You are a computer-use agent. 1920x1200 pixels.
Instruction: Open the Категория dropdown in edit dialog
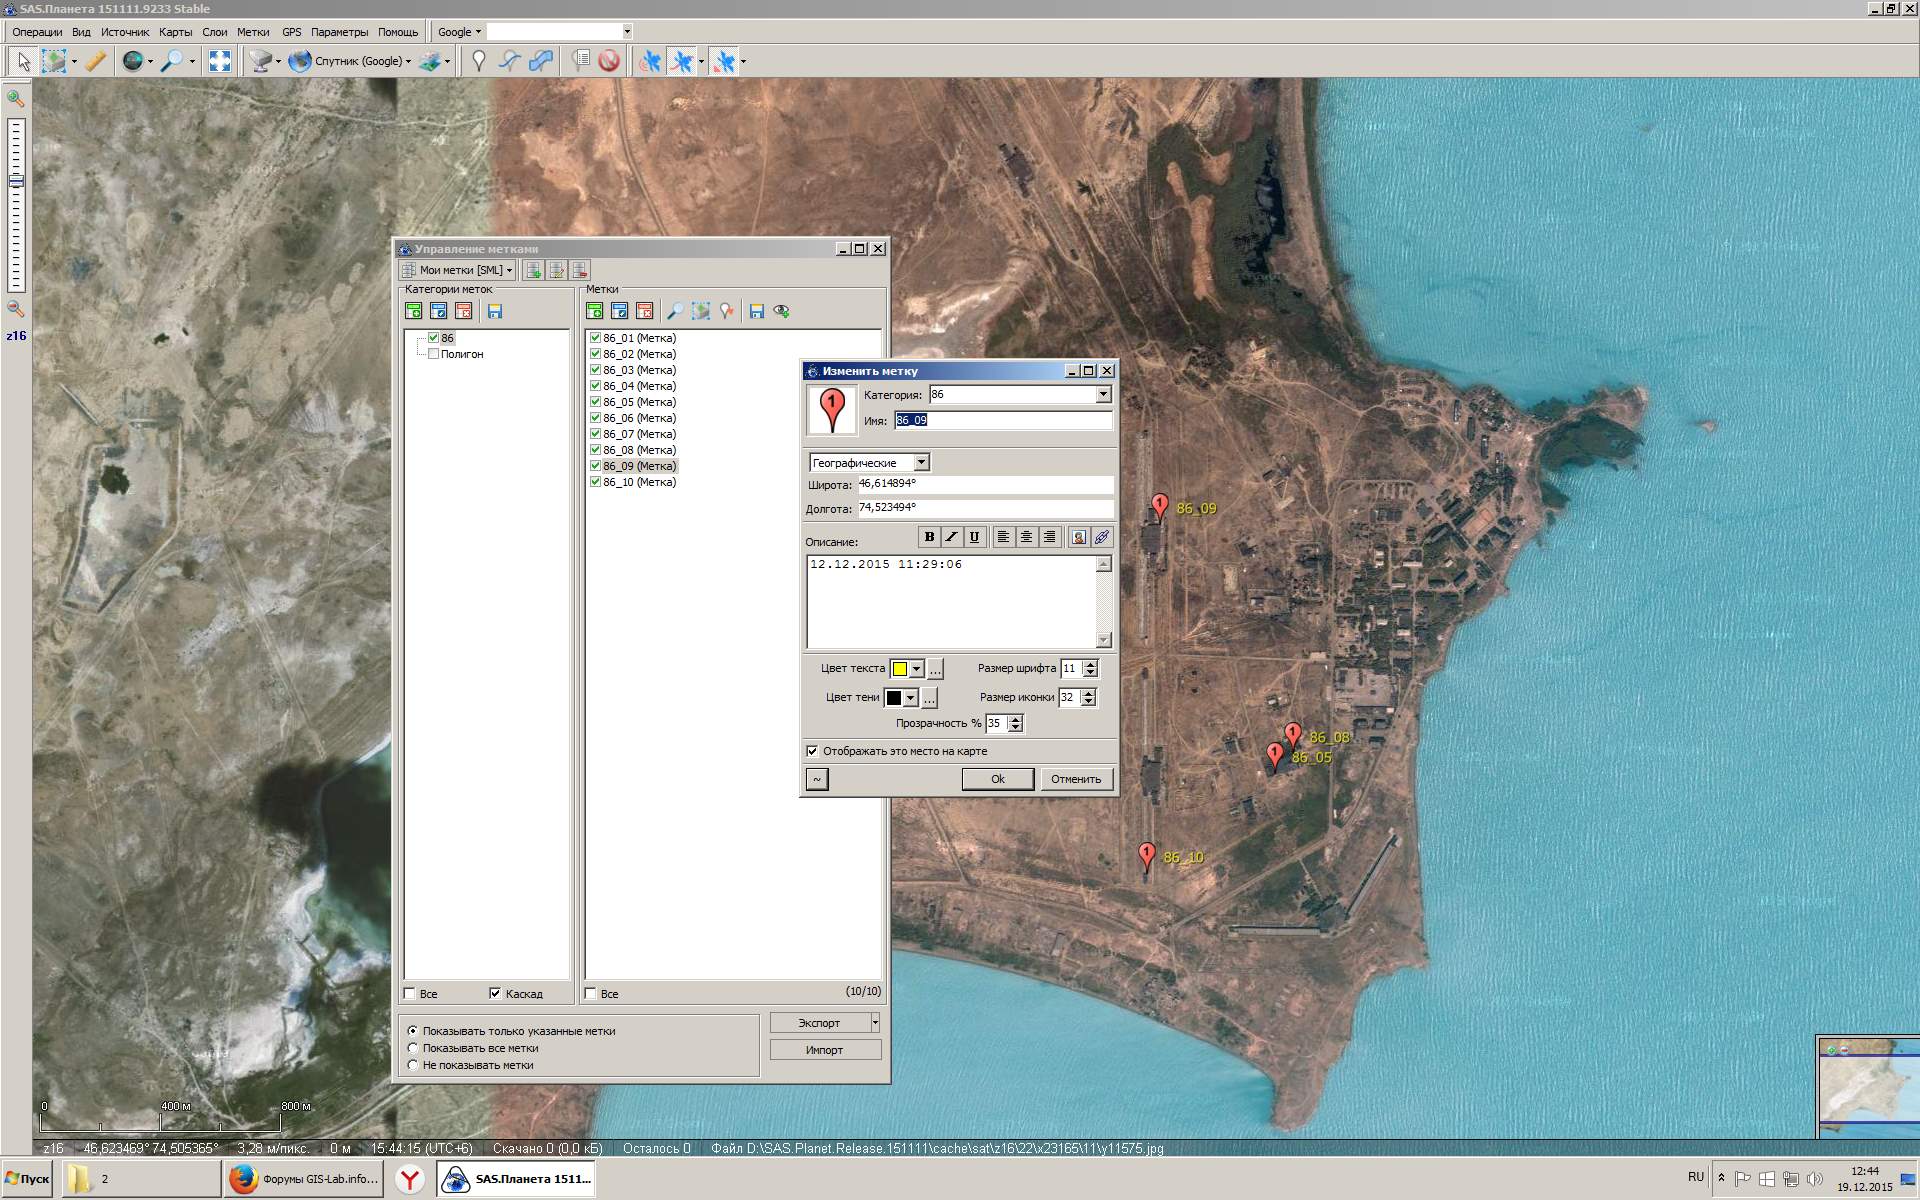pyautogui.click(x=1103, y=395)
